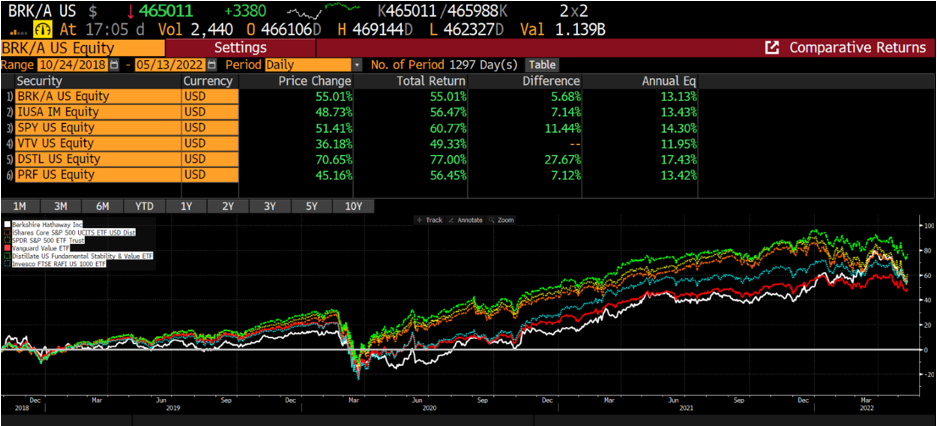Sort by Total Return column header

[410, 81]
